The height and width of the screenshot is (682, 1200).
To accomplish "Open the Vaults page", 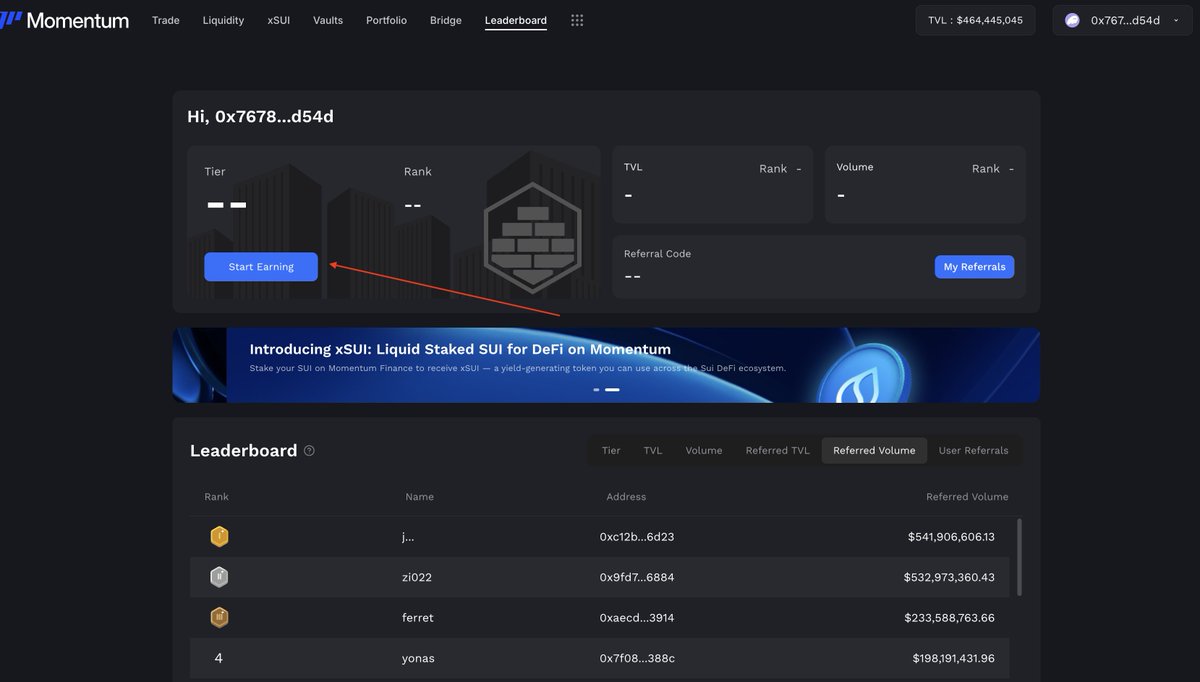I will (x=328, y=20).
